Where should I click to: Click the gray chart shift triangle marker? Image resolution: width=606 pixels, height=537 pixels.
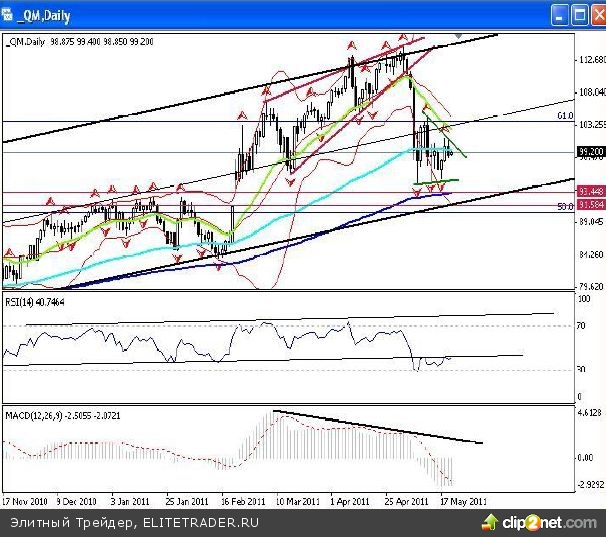coord(458,37)
